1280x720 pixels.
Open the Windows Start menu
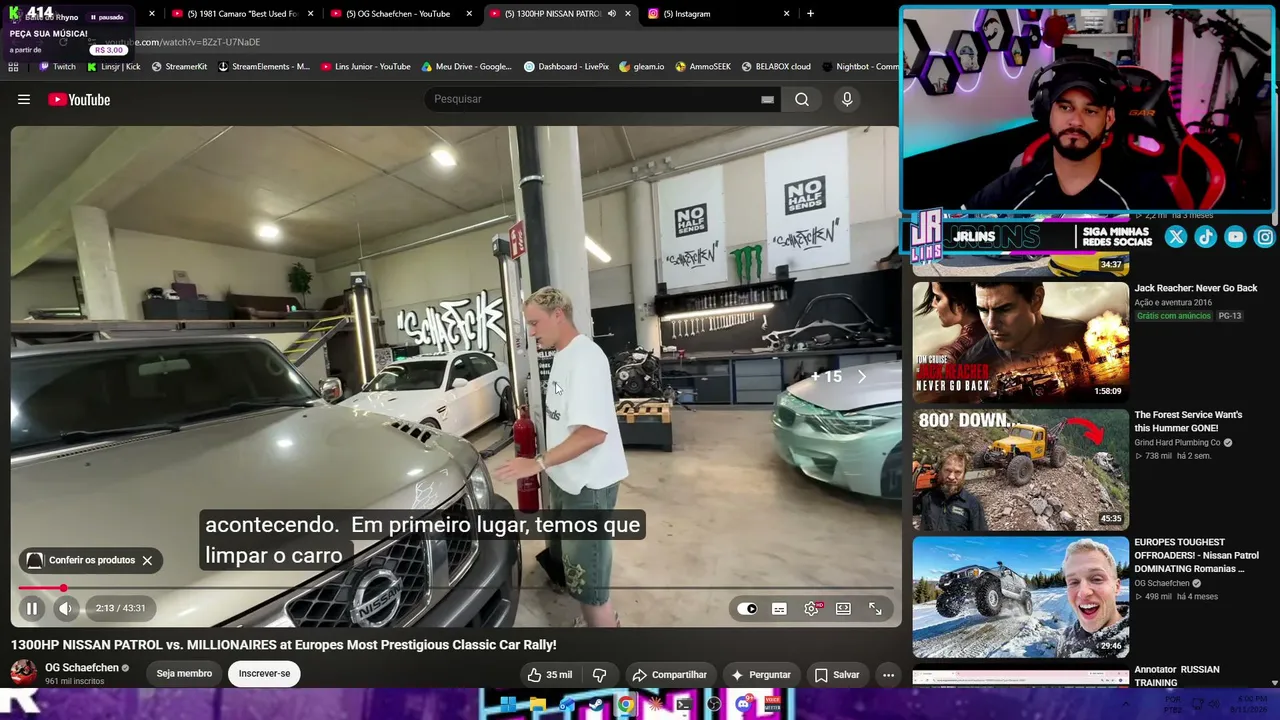(x=508, y=705)
